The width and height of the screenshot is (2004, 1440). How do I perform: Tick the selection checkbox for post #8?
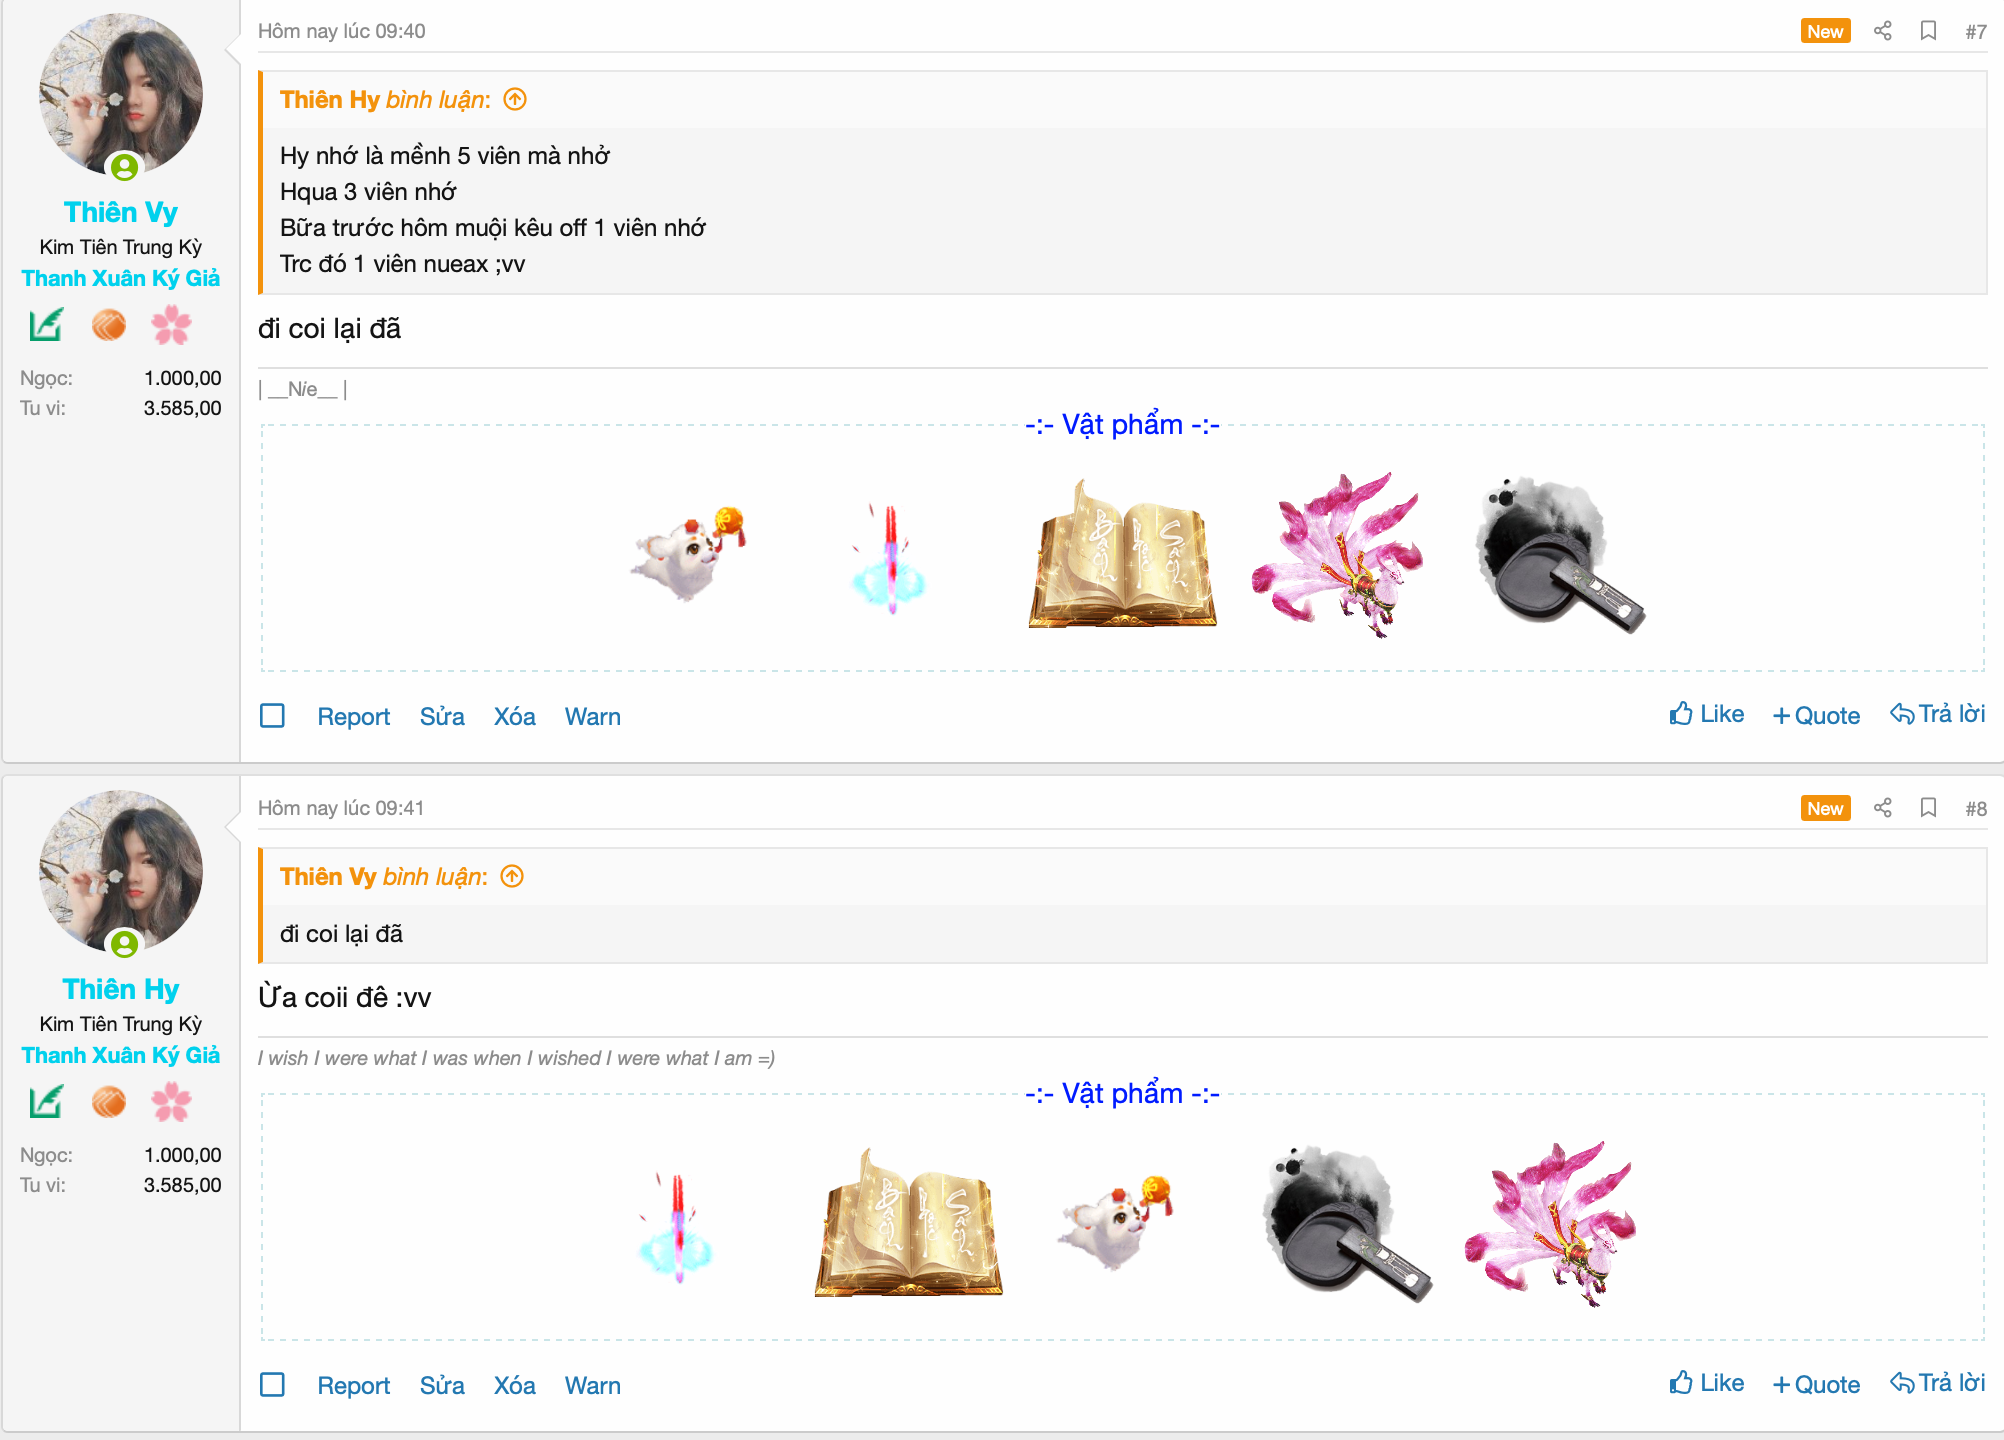[x=272, y=1385]
